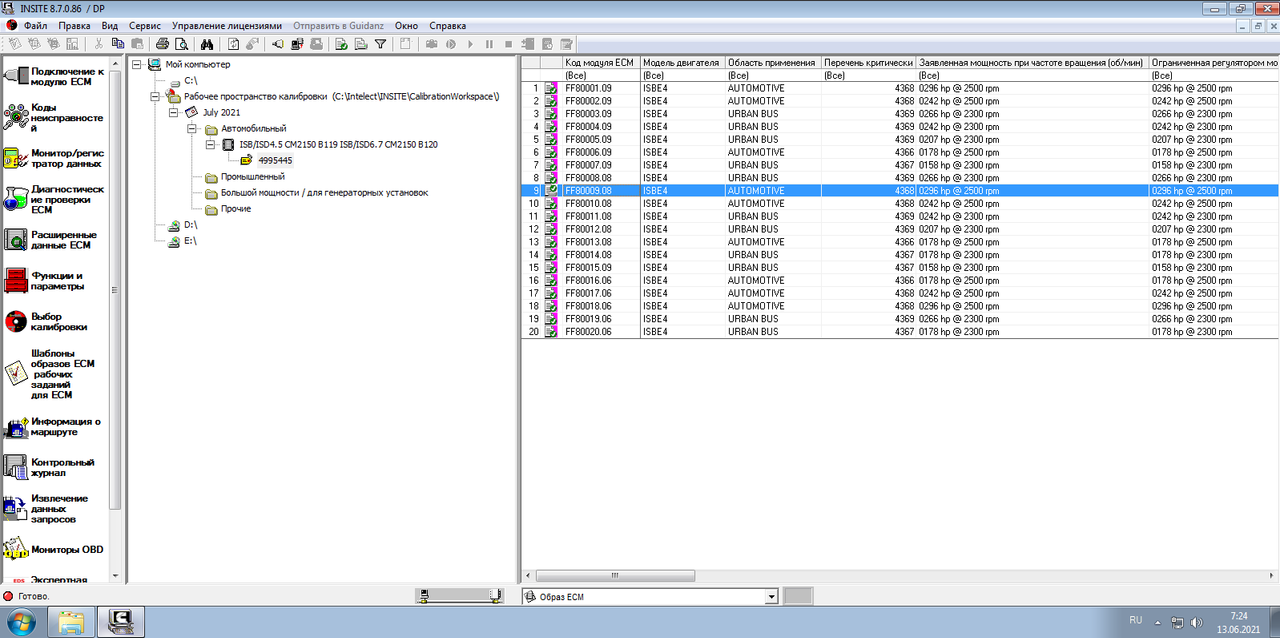Click row header number 15
This screenshot has width=1280, height=638.
(x=532, y=267)
